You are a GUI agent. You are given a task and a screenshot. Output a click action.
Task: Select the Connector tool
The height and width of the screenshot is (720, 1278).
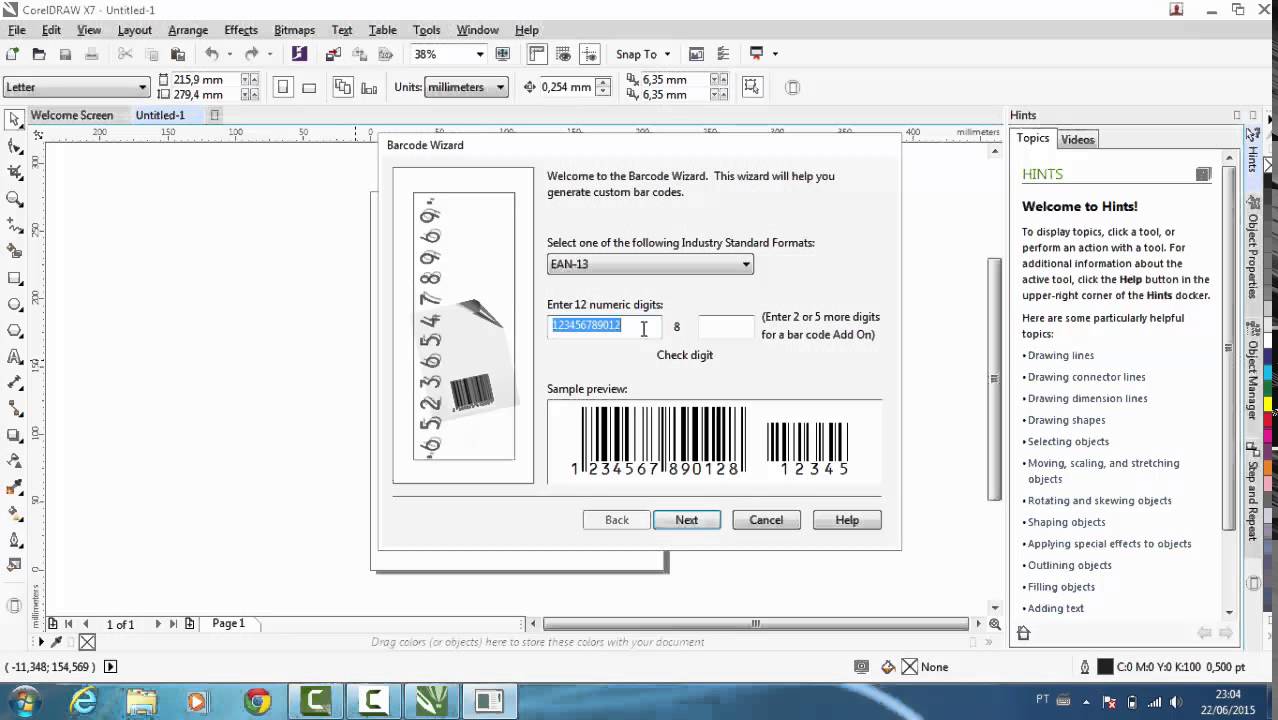14,409
